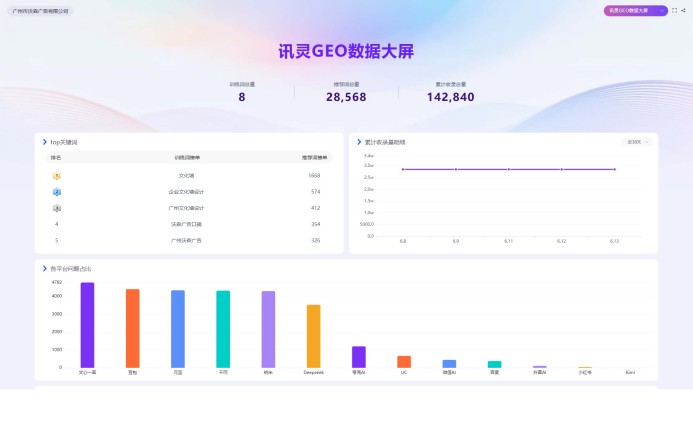The image size is (693, 432).
Task: Click the short teal tenth bar
Action: (x=495, y=364)
